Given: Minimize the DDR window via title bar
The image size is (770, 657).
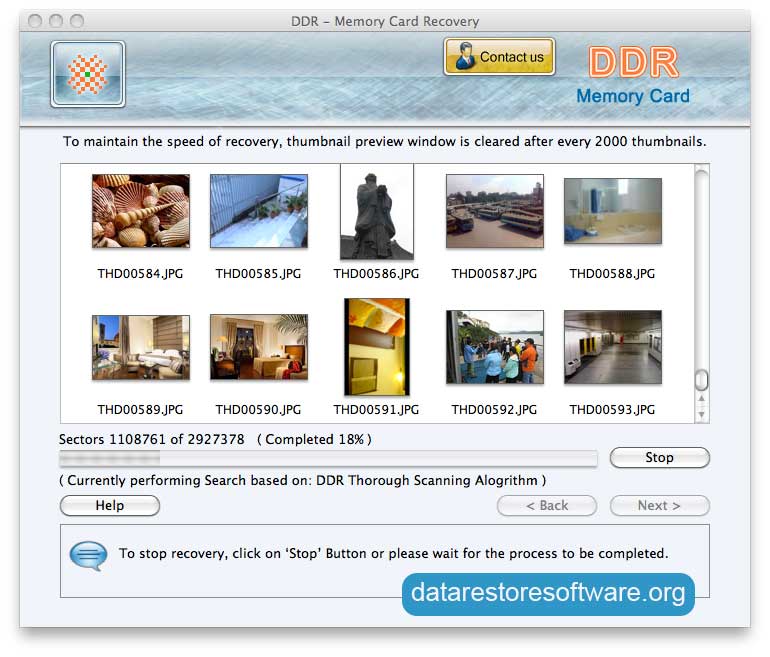Looking at the screenshot, I should tap(56, 21).
